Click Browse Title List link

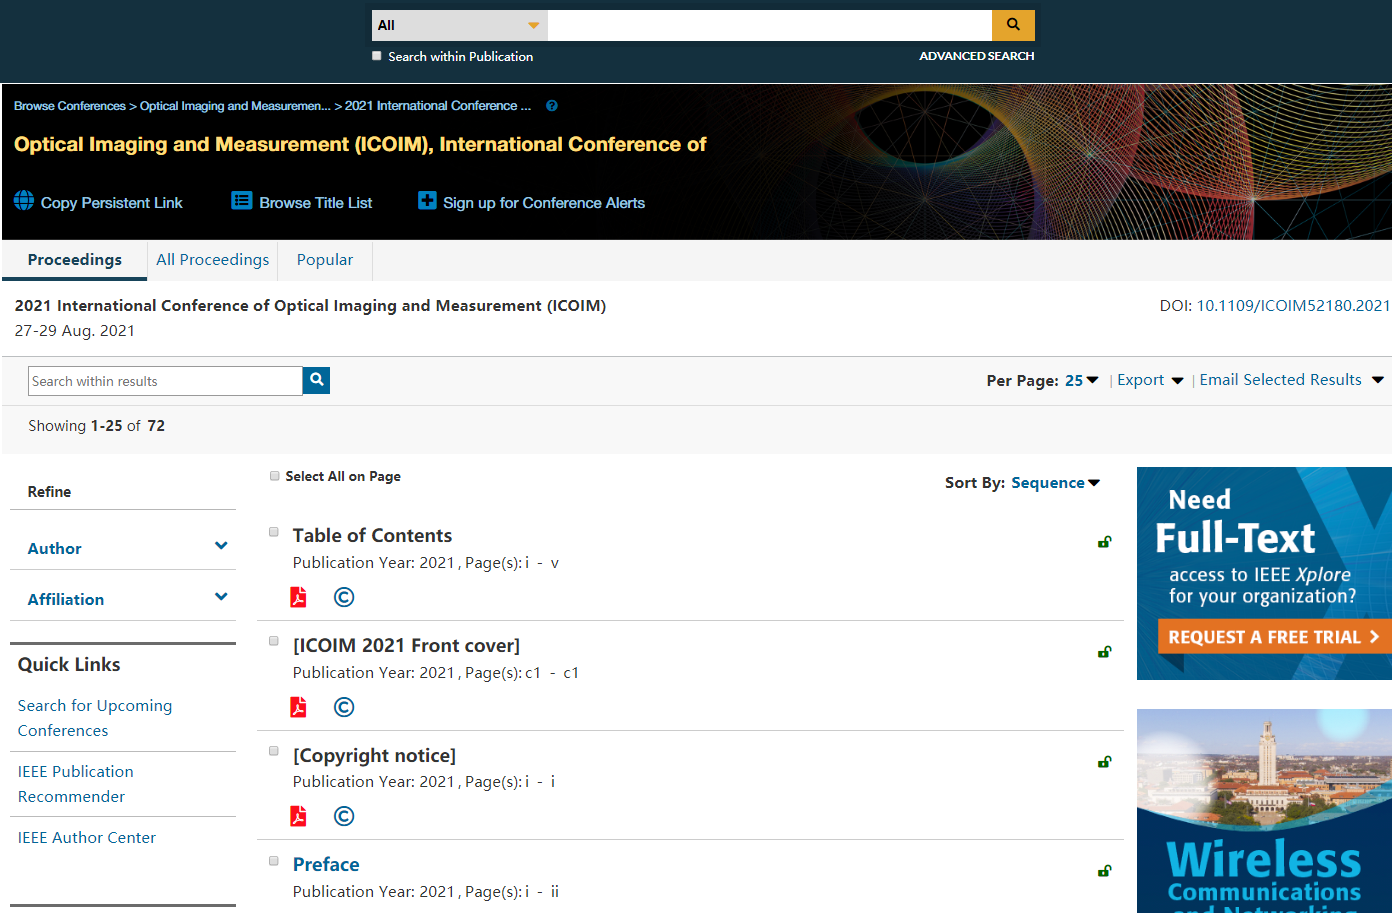(316, 203)
